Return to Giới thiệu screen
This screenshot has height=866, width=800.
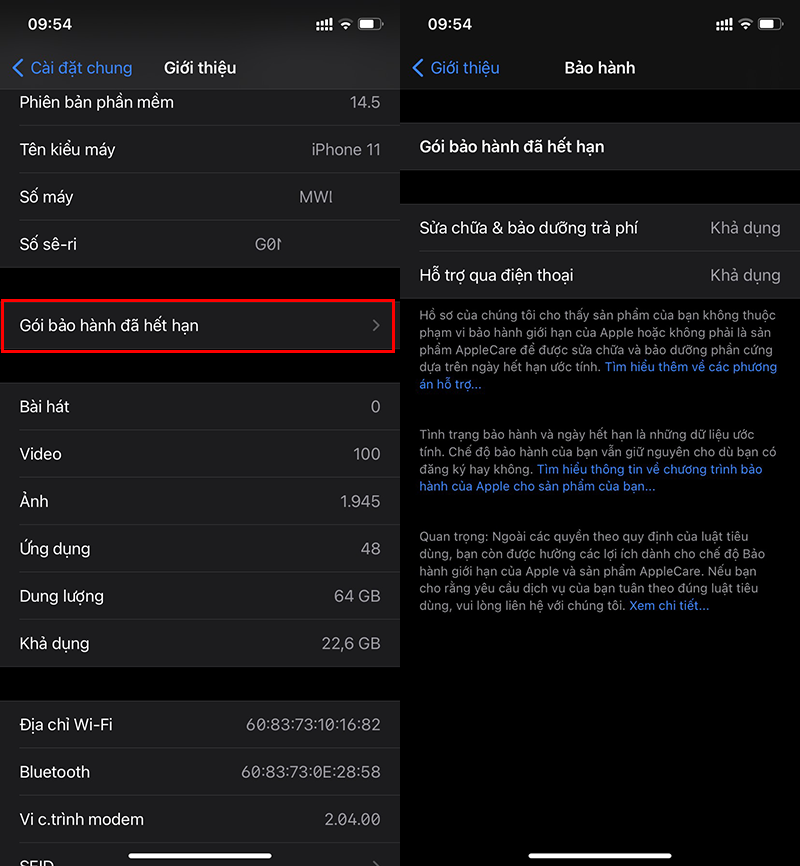tap(464, 68)
